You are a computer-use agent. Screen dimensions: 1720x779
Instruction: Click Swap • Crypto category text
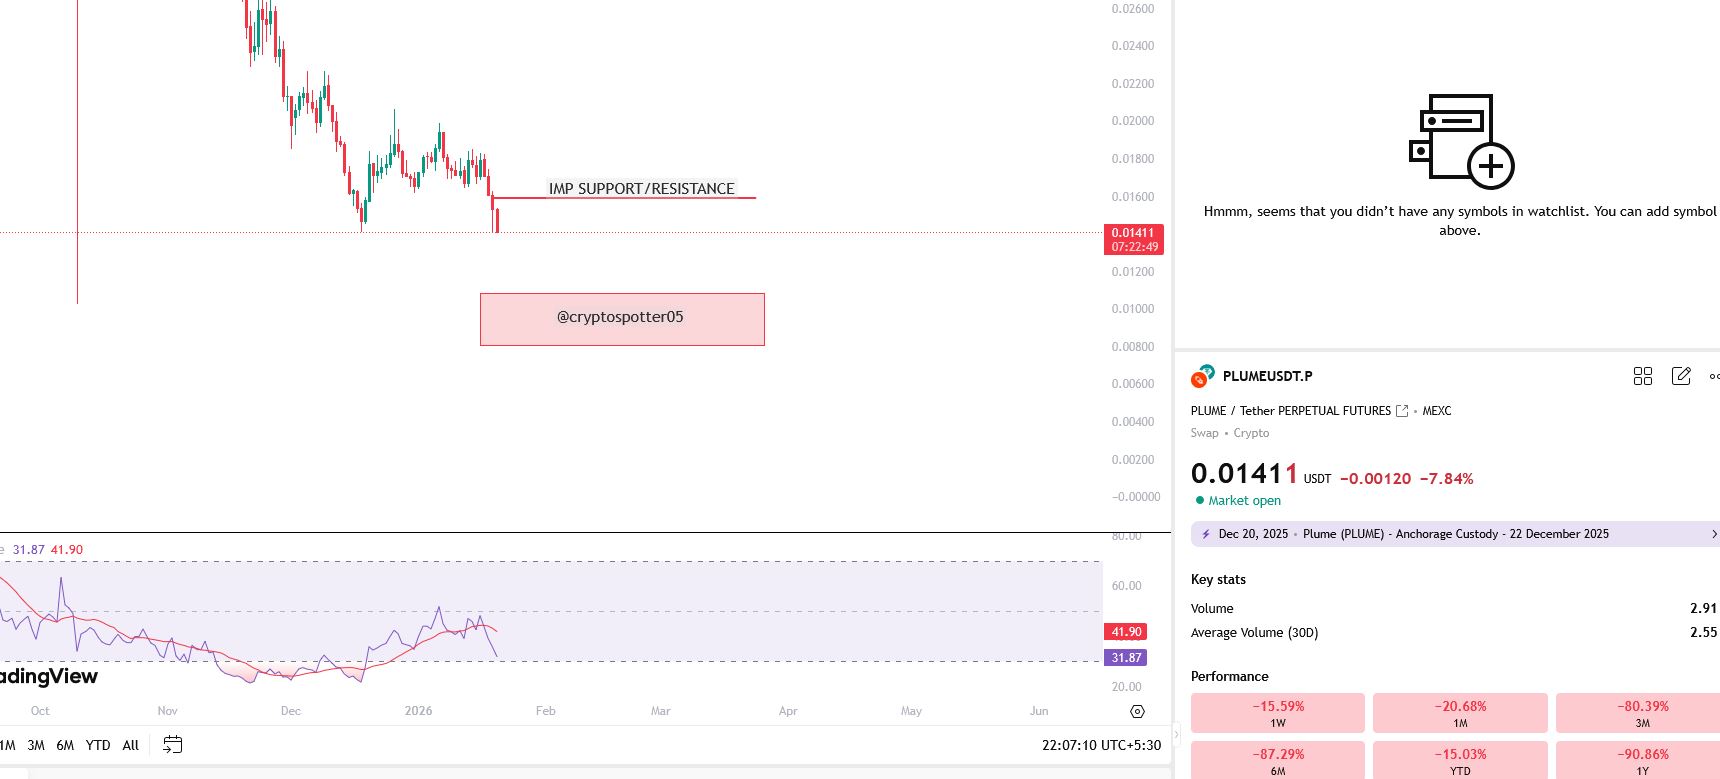pyautogui.click(x=1230, y=433)
